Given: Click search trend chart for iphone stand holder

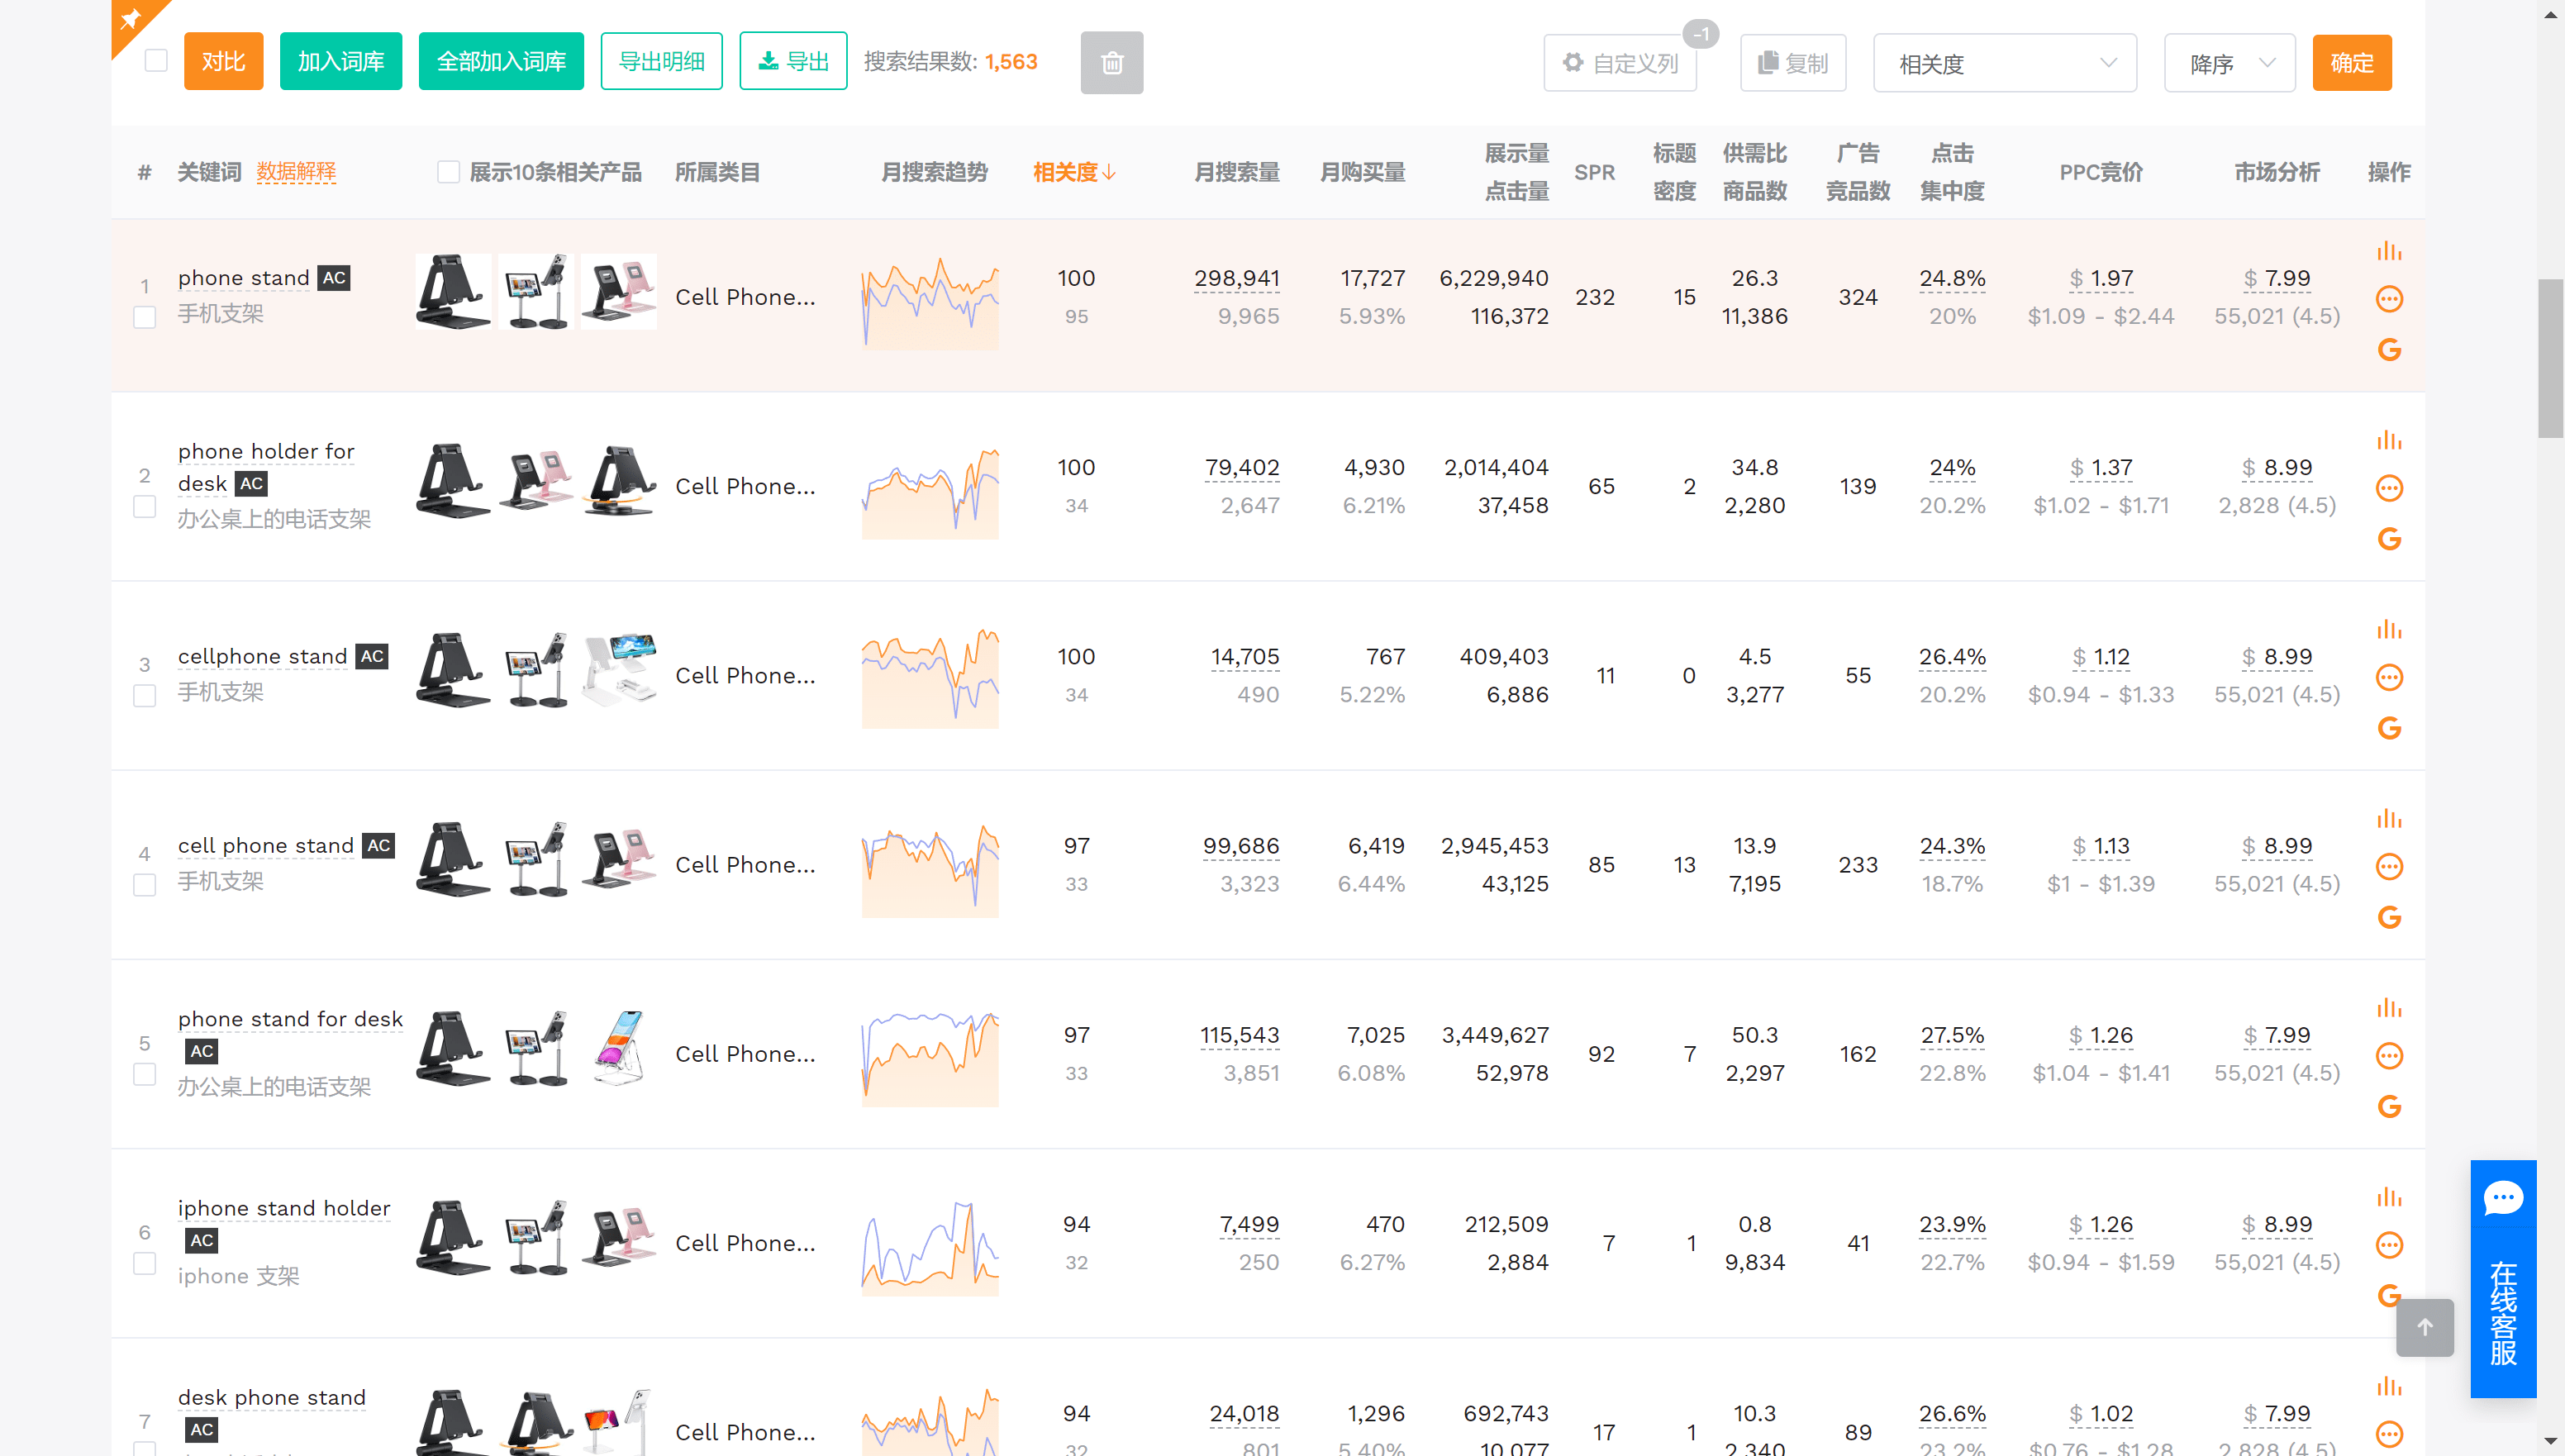Looking at the screenshot, I should pyautogui.click(x=930, y=1248).
